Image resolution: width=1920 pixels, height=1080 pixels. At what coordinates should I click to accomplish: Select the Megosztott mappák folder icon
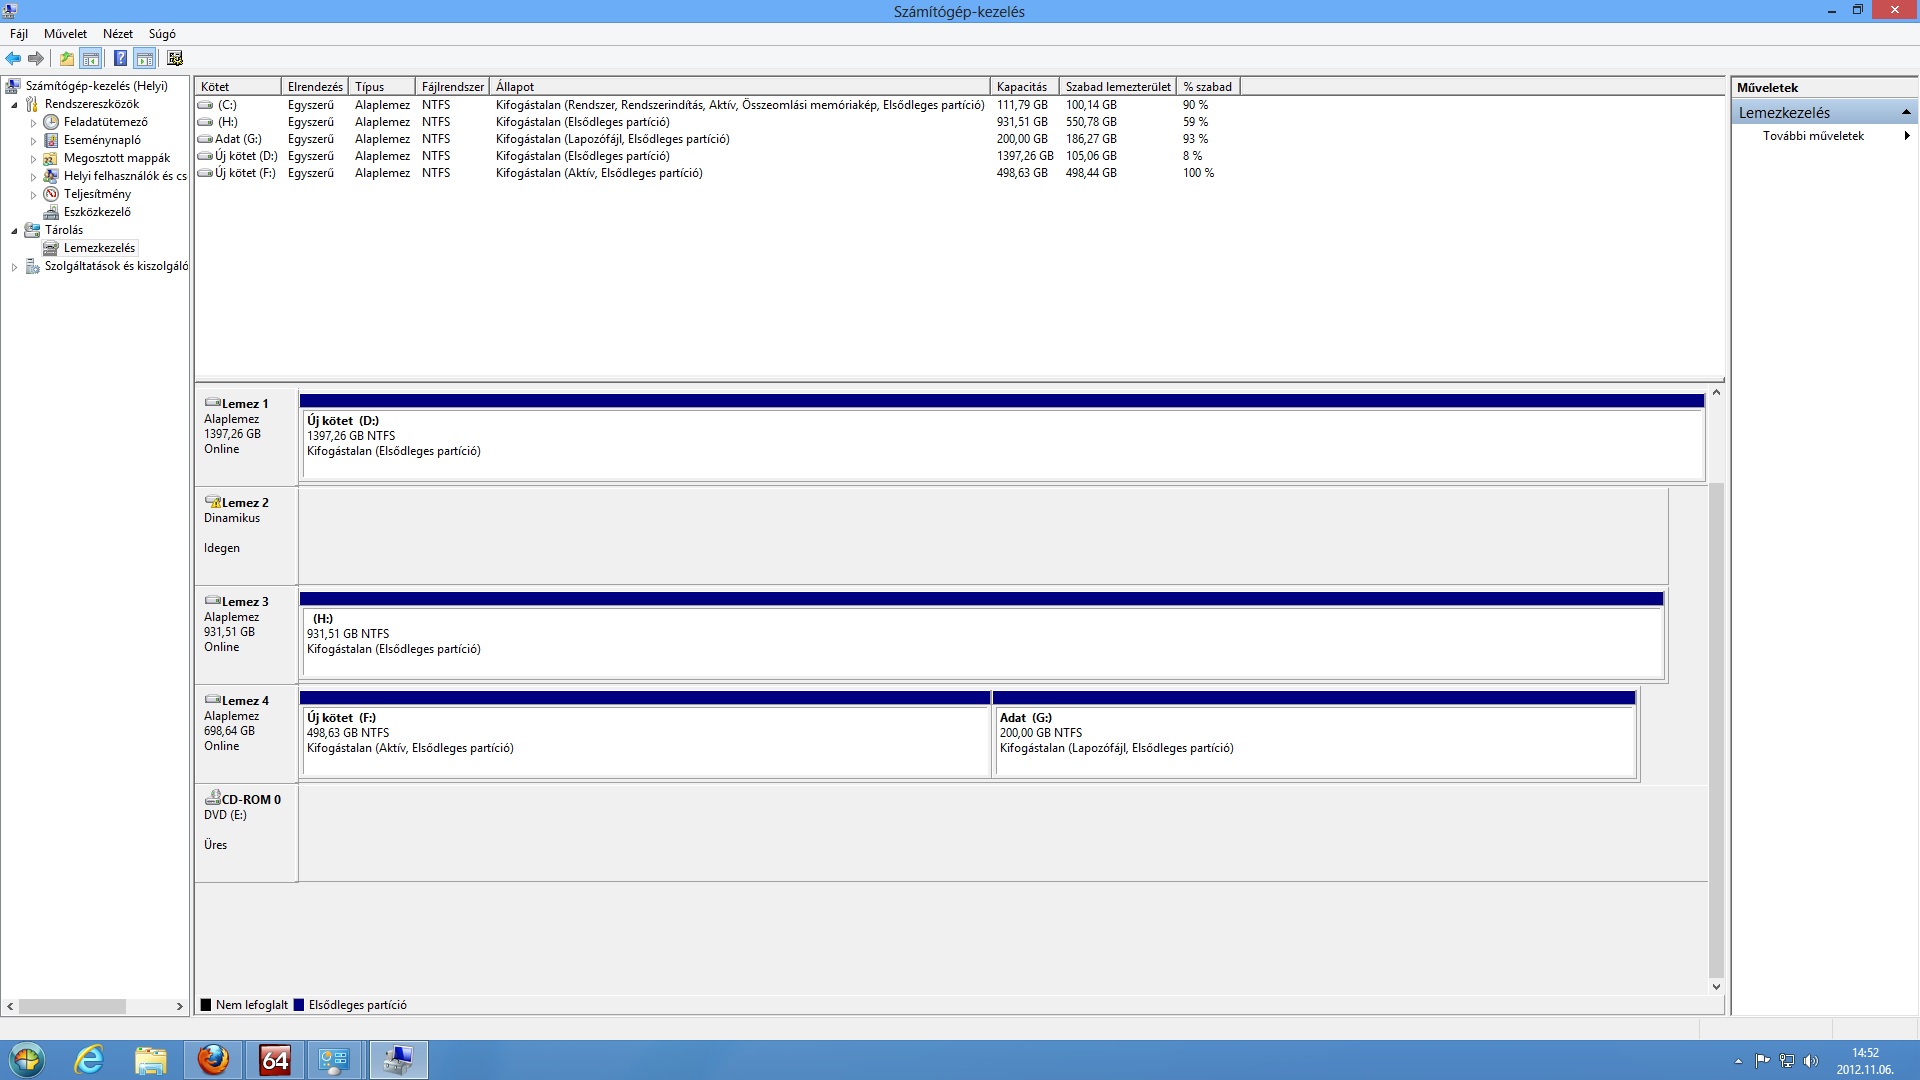tap(51, 158)
